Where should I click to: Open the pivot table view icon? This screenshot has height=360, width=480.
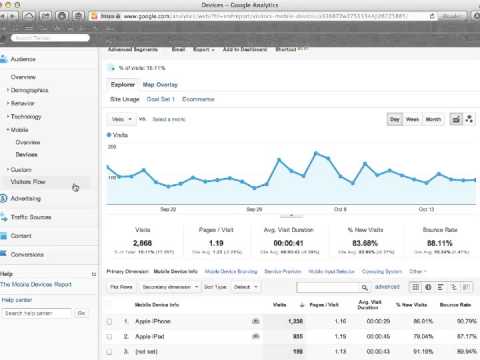pyautogui.click(x=466, y=287)
